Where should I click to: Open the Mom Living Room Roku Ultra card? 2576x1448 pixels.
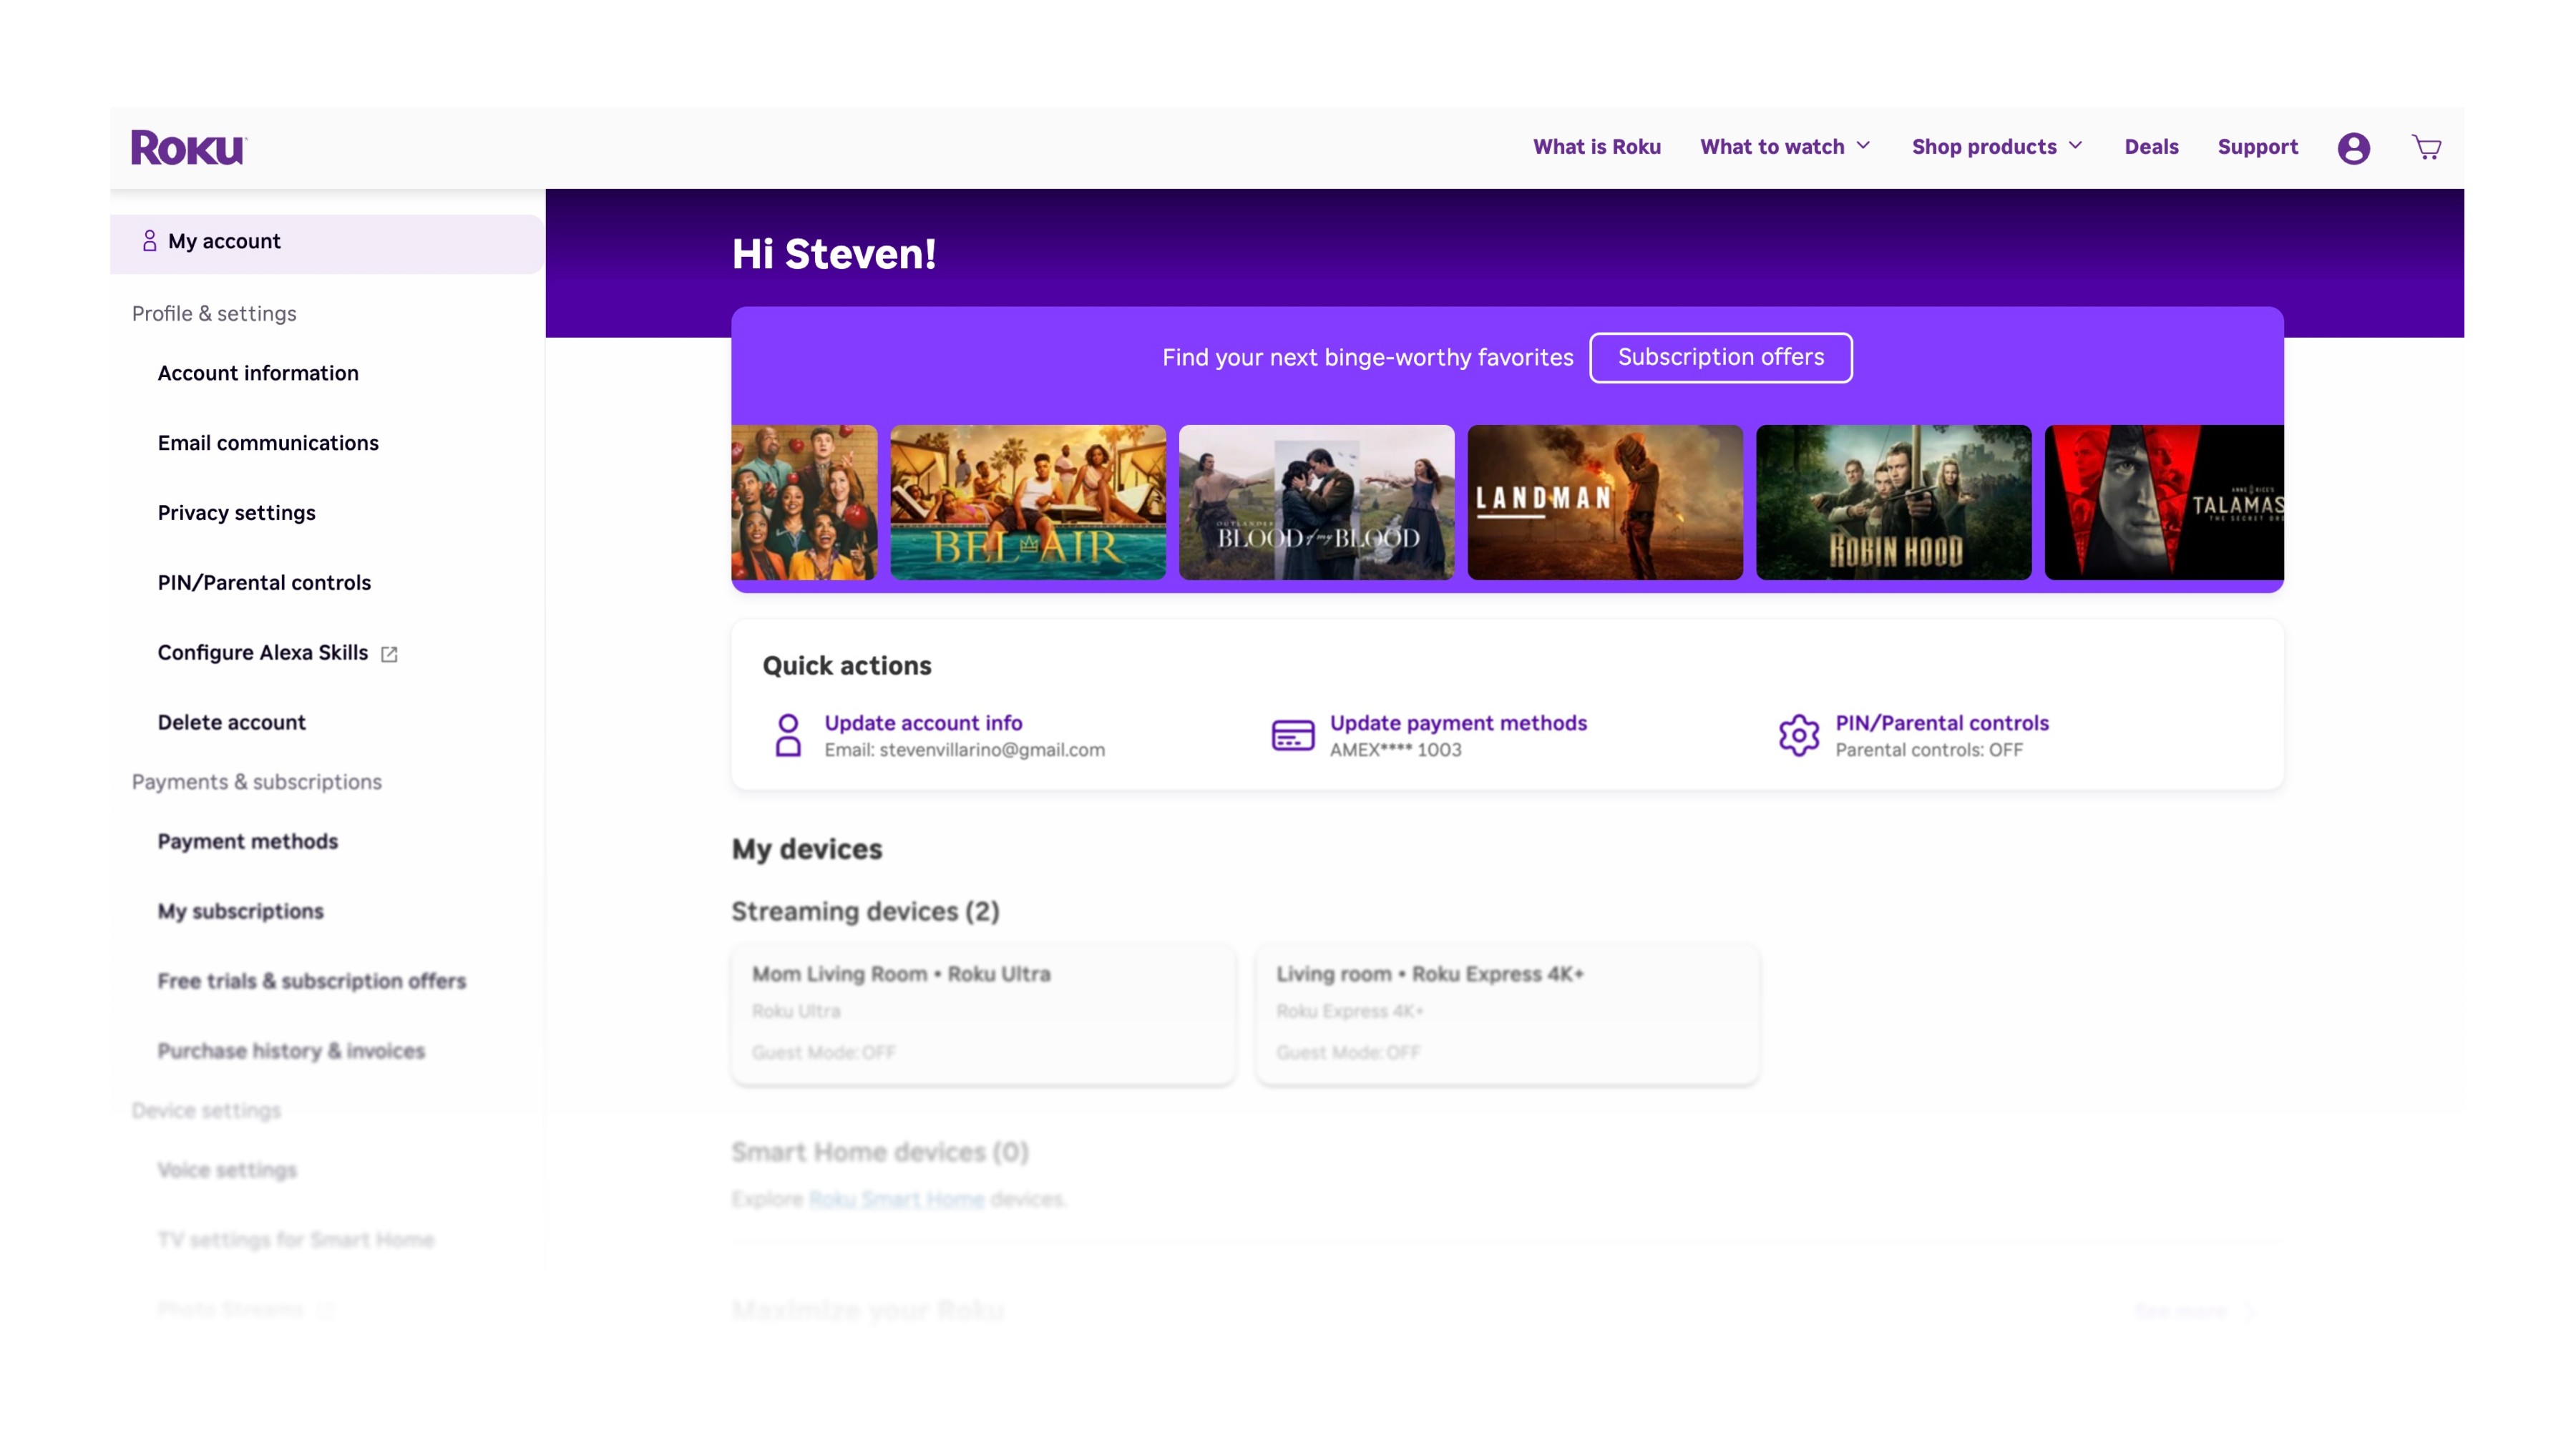982,1012
